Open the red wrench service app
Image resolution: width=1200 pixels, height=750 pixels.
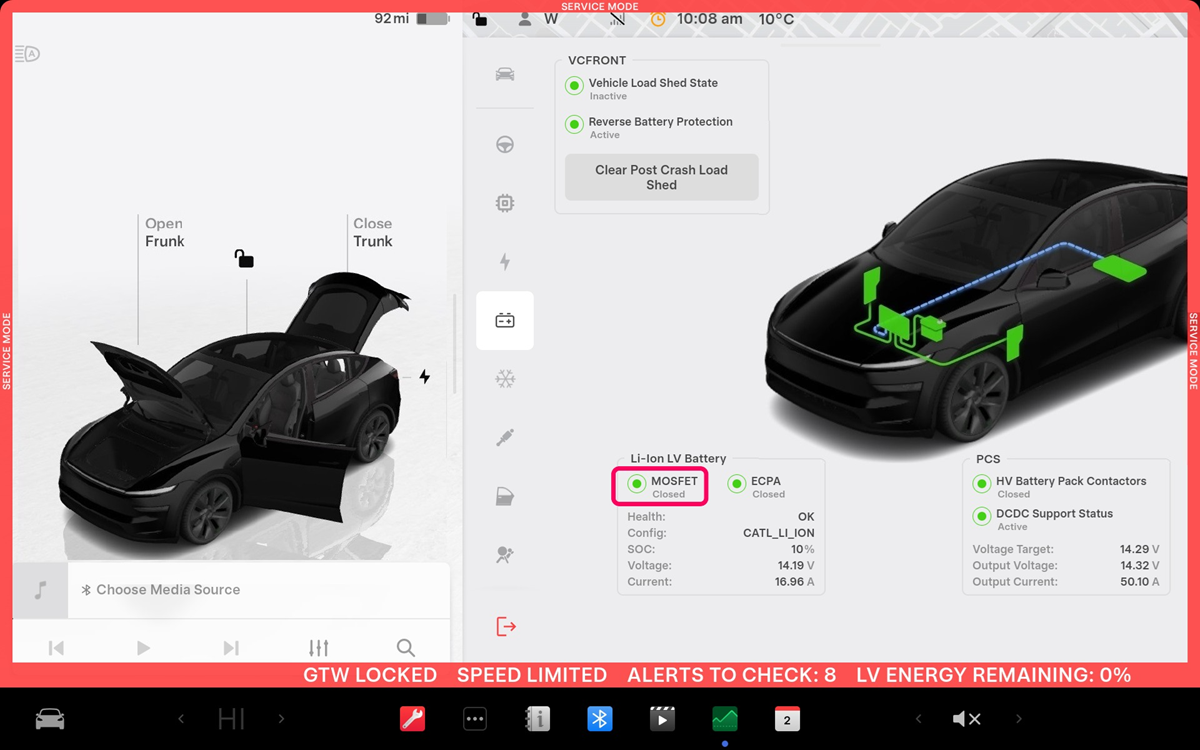(413, 719)
